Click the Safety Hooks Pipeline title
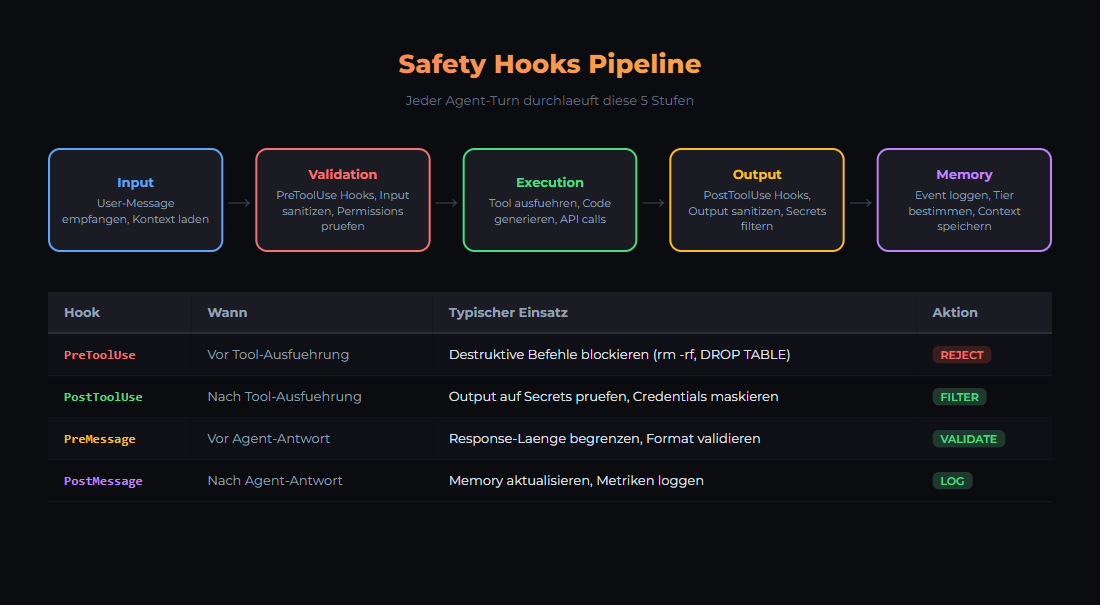 pyautogui.click(x=550, y=64)
